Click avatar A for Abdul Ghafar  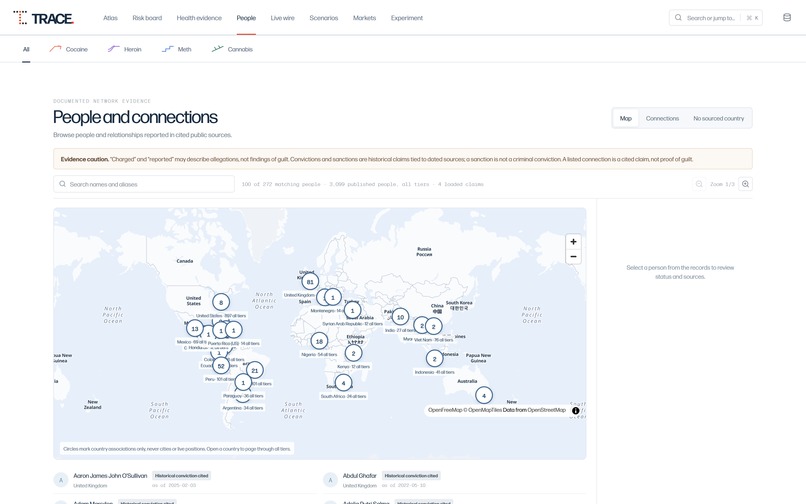point(330,480)
